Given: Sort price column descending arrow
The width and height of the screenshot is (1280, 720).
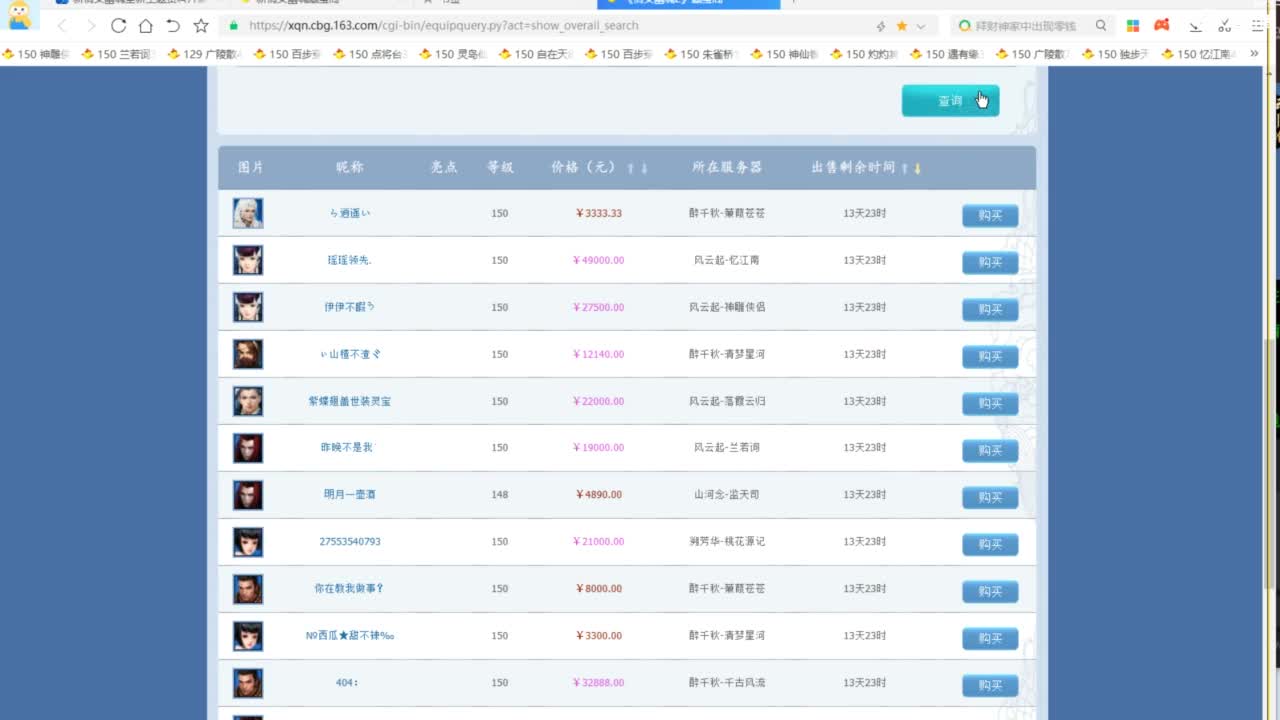Looking at the screenshot, I should (644, 169).
